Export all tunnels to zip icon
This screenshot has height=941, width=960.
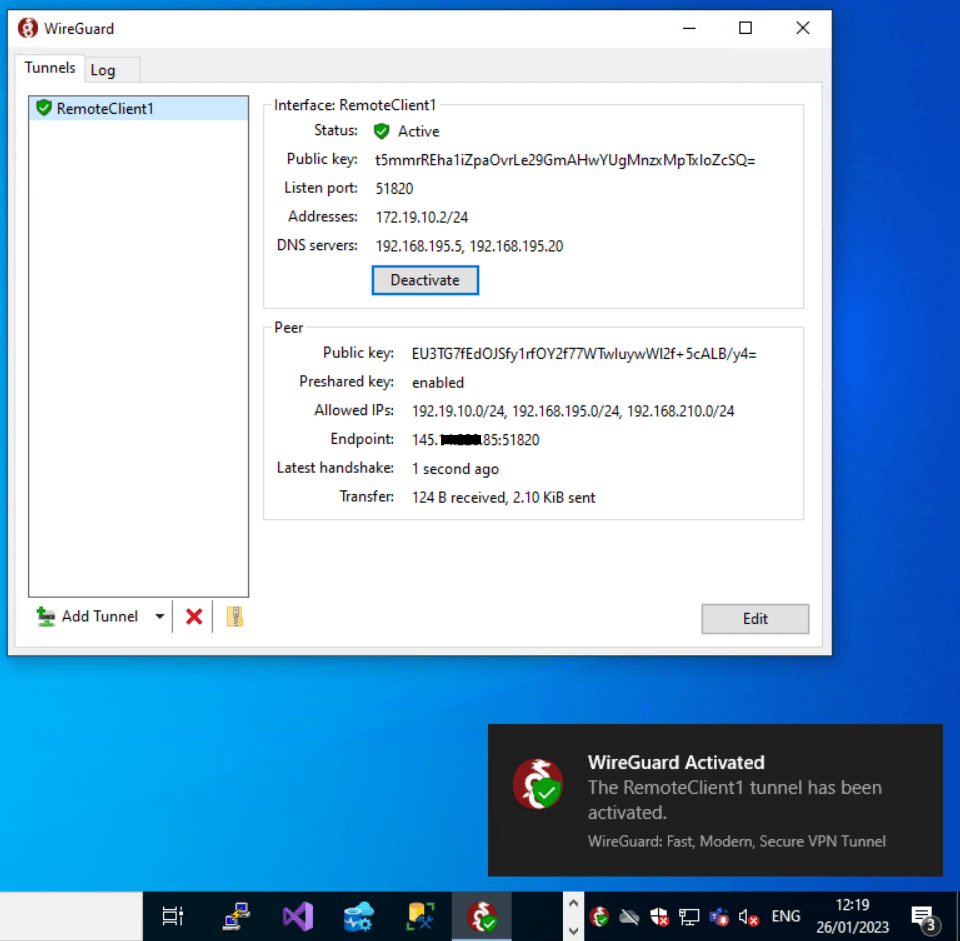click(234, 617)
